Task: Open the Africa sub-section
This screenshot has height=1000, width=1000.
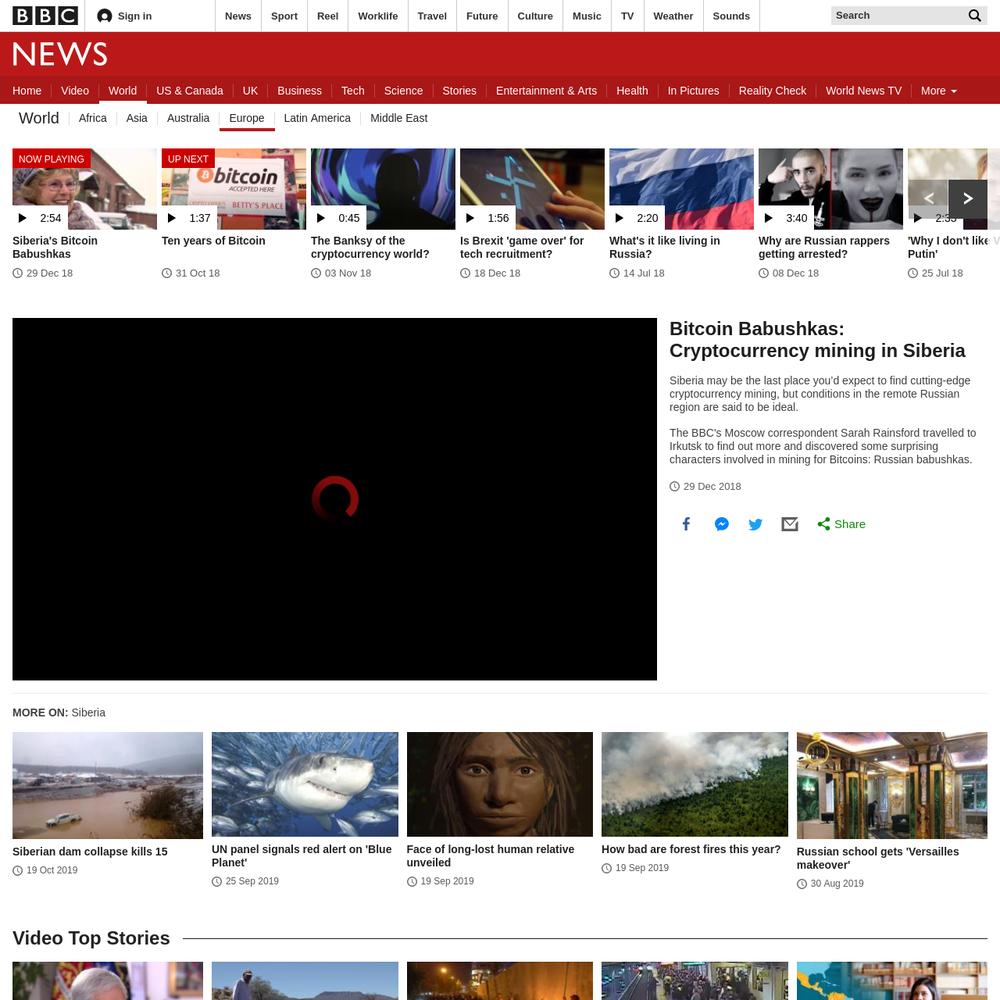Action: (92, 118)
